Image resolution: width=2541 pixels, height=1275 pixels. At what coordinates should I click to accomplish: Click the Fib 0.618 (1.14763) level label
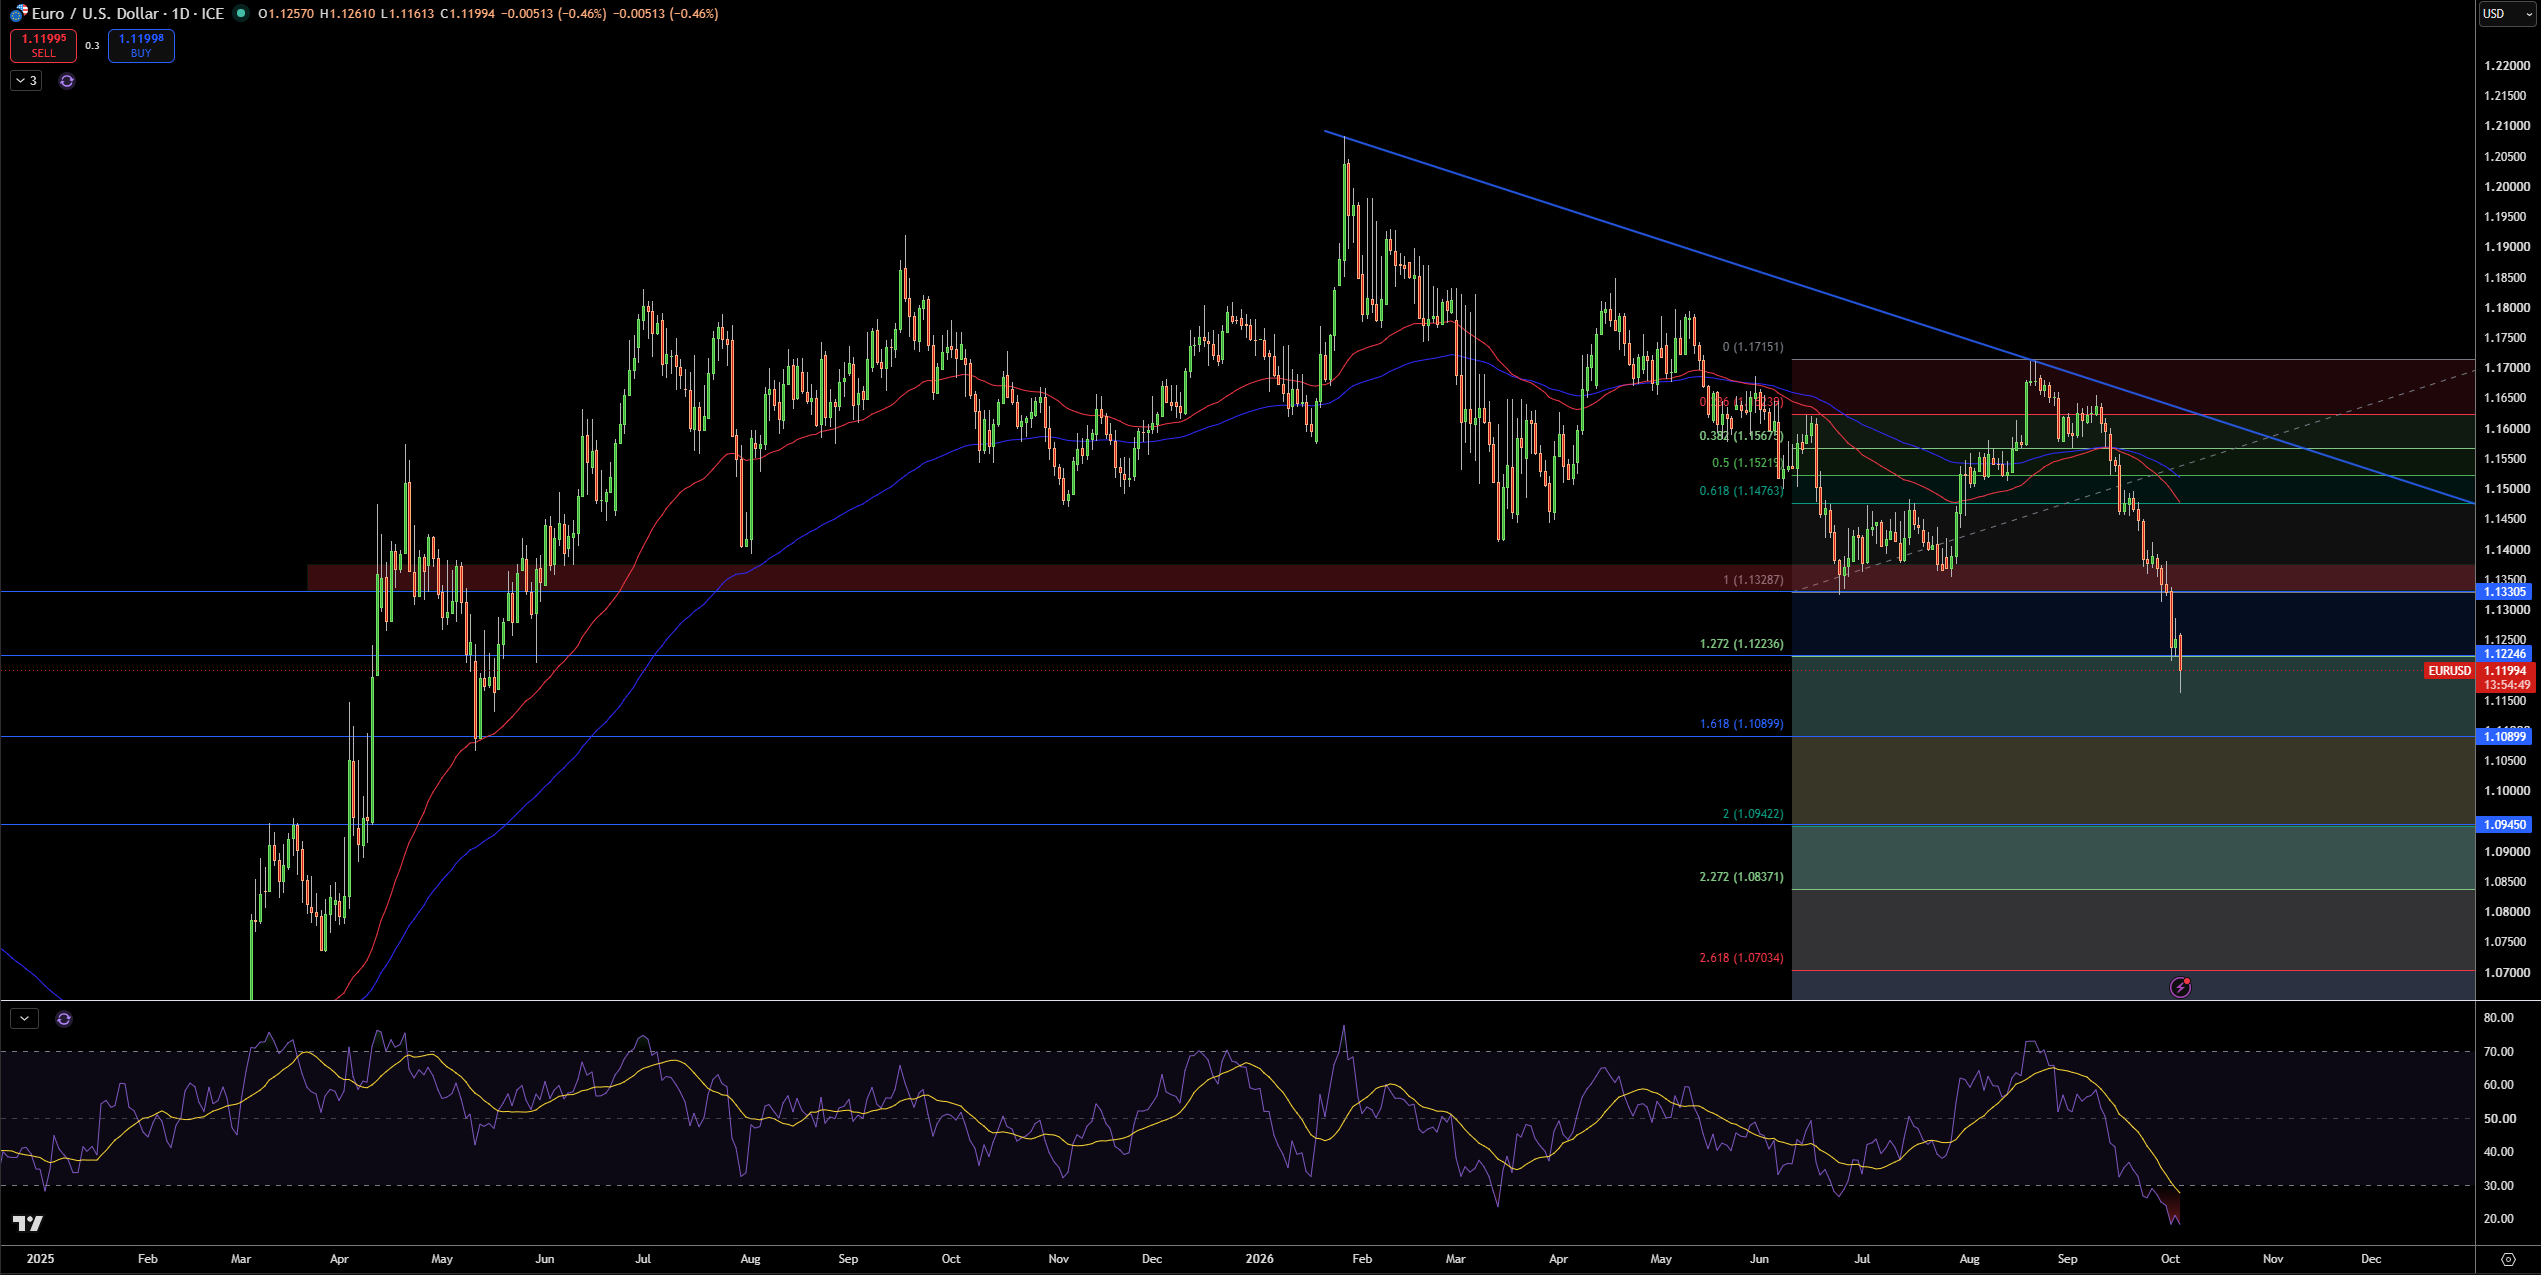1741,491
